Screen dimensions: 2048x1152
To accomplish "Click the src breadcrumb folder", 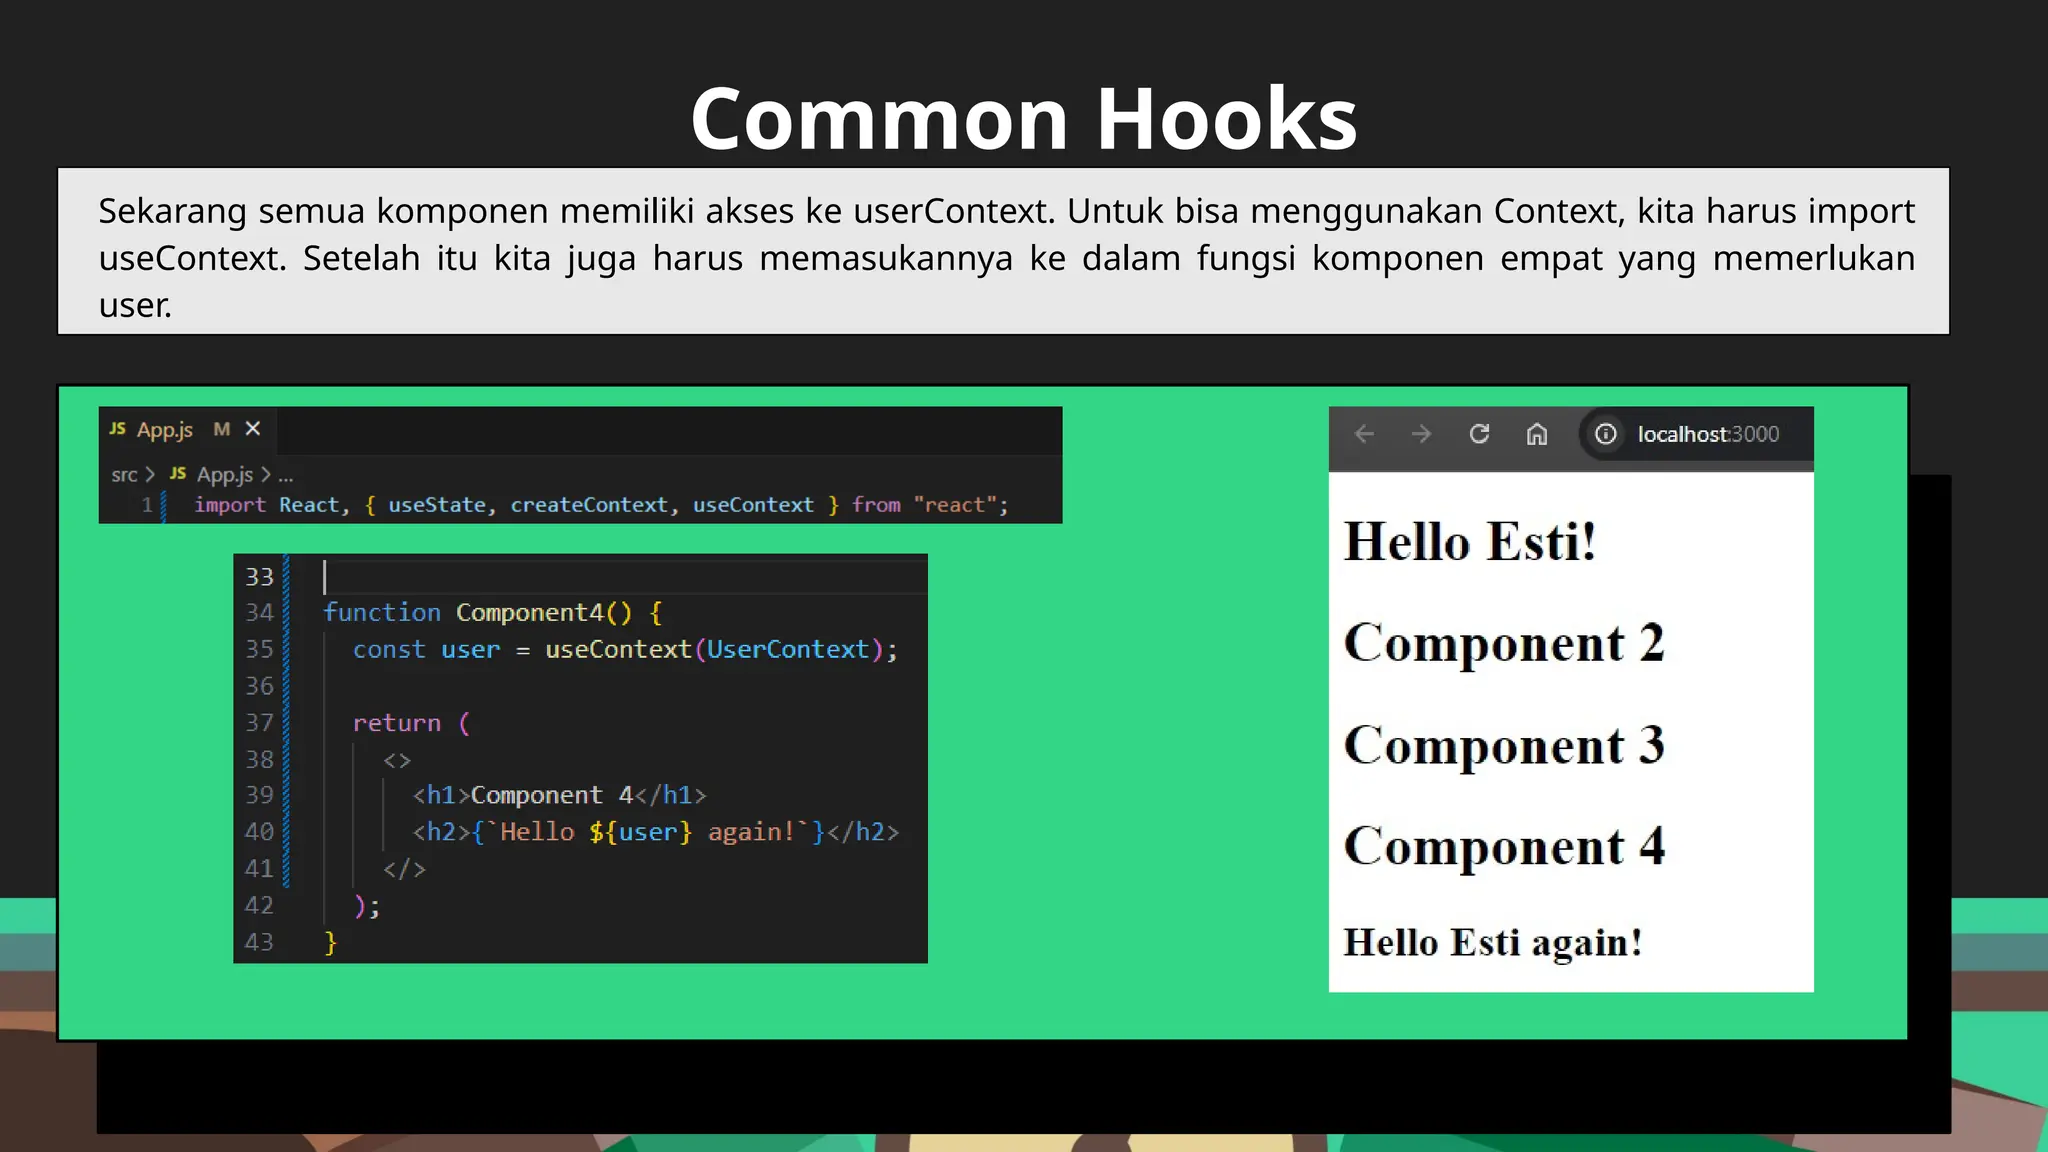I will 124,475.
